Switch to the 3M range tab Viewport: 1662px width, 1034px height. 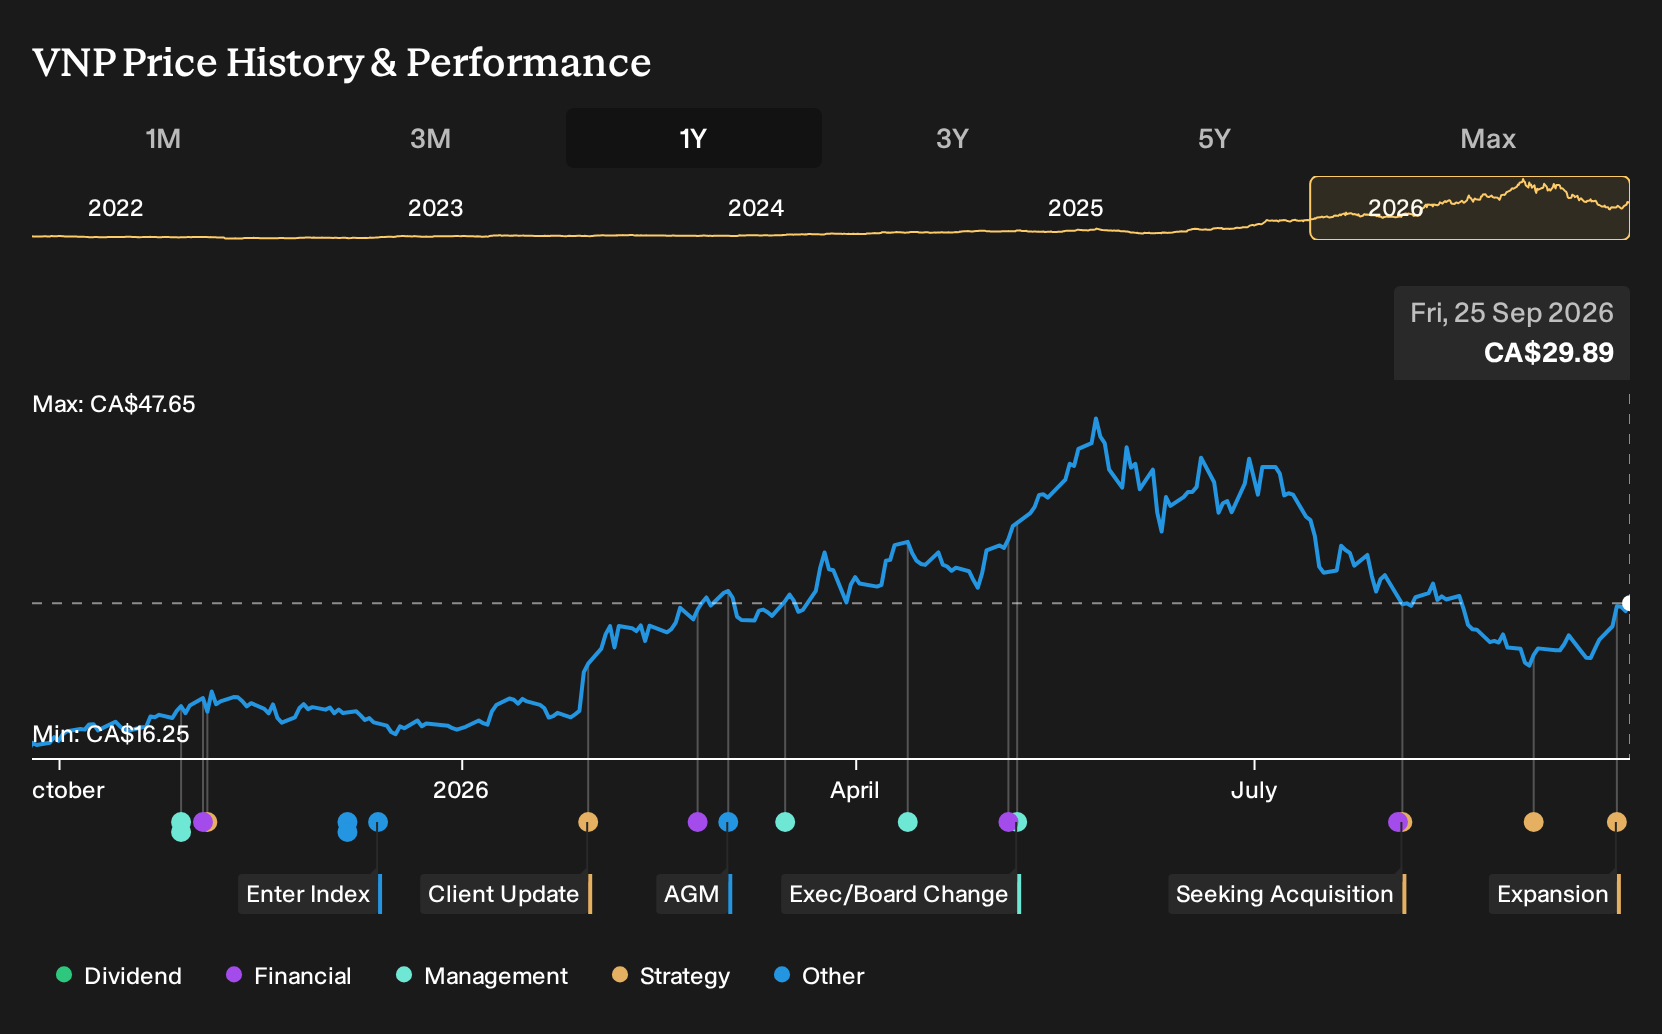point(430,138)
